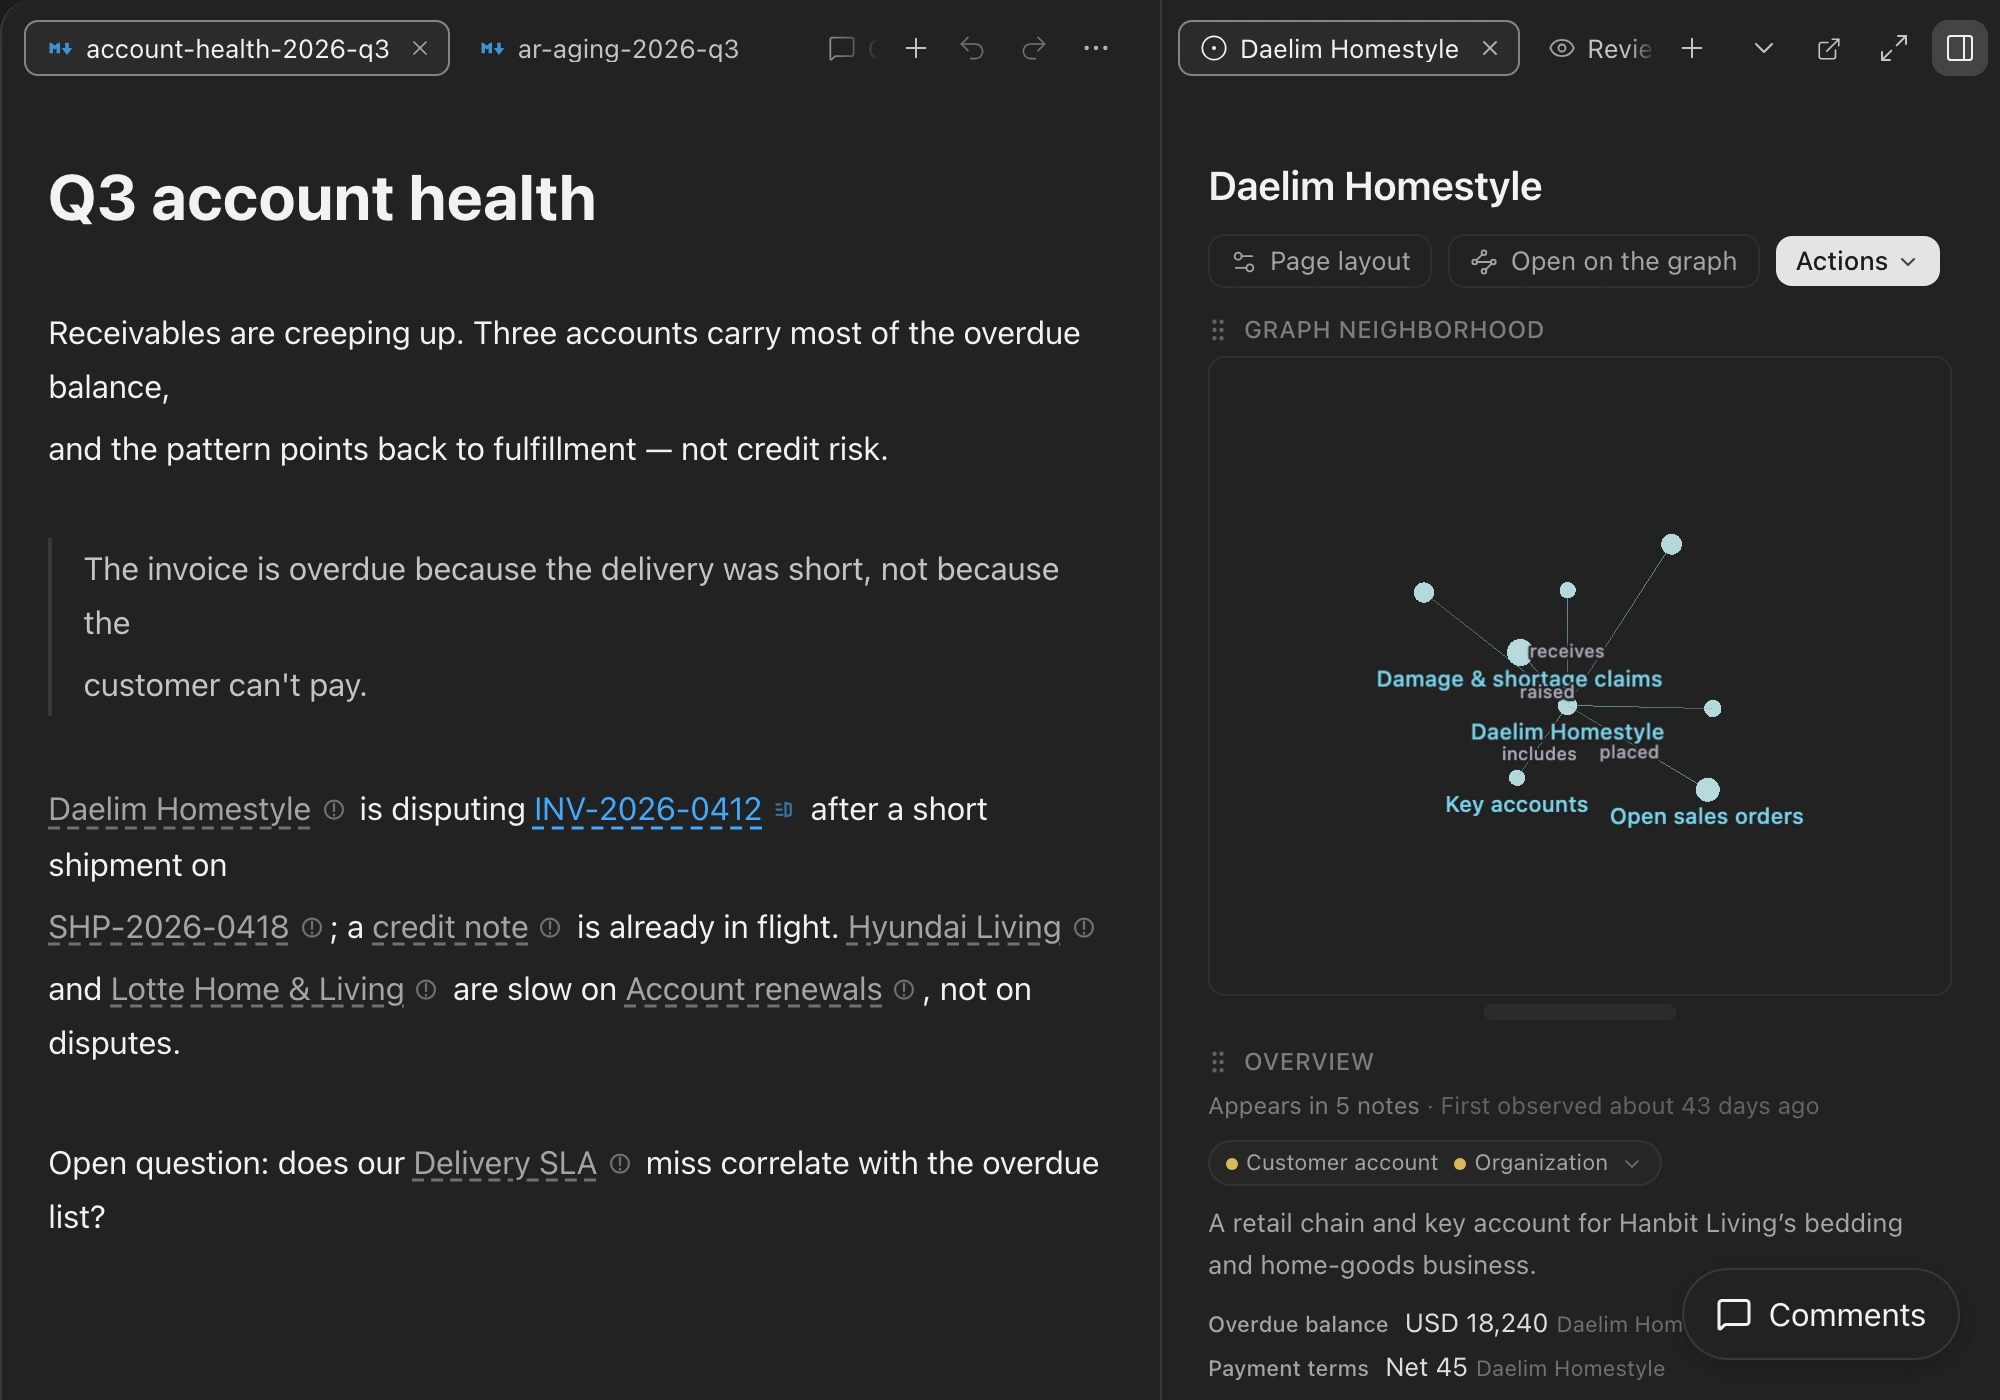Click Open on the graph button
The height and width of the screenshot is (1400, 2000).
pos(1604,261)
